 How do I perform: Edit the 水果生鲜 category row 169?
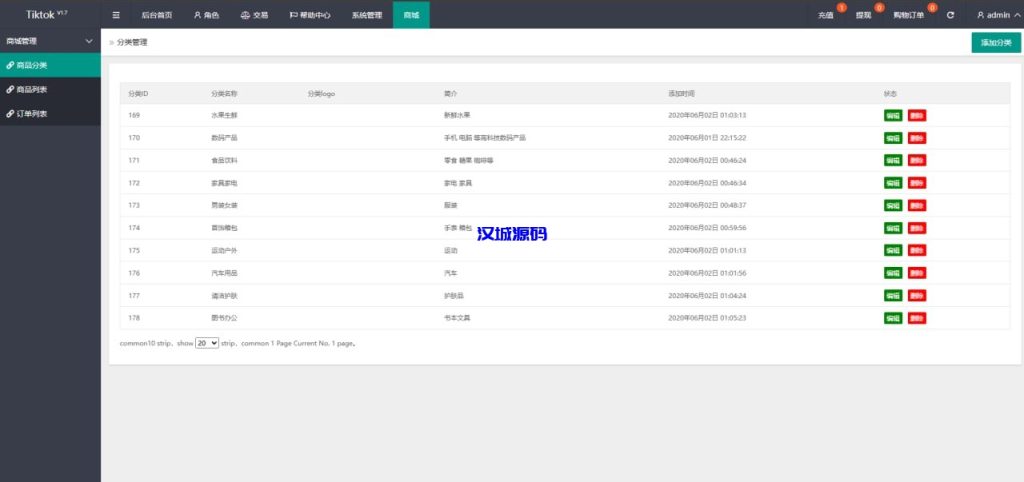click(893, 116)
